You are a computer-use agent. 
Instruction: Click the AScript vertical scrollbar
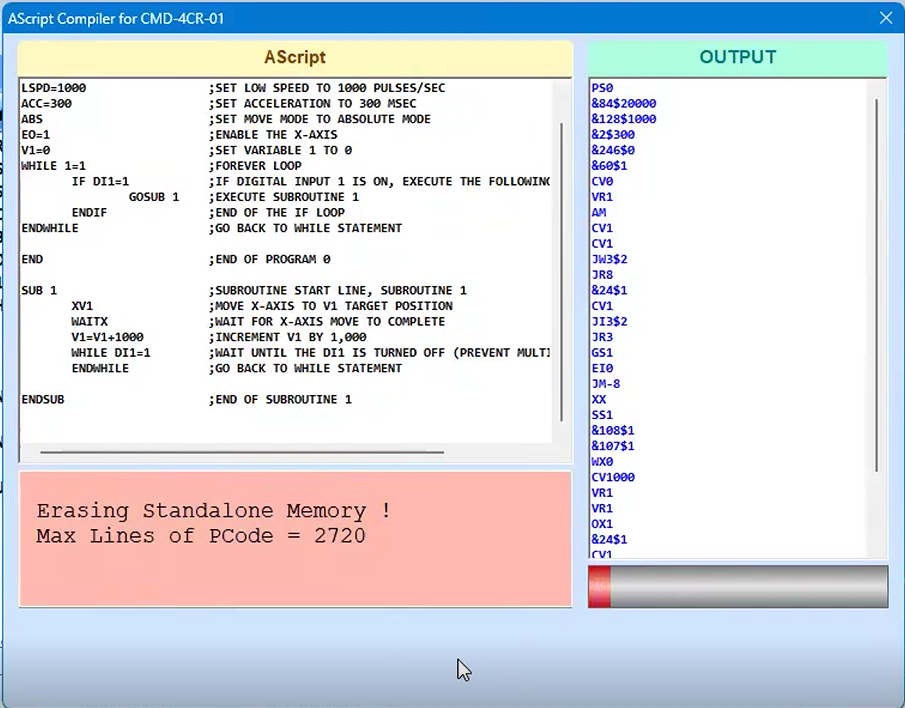click(562, 272)
